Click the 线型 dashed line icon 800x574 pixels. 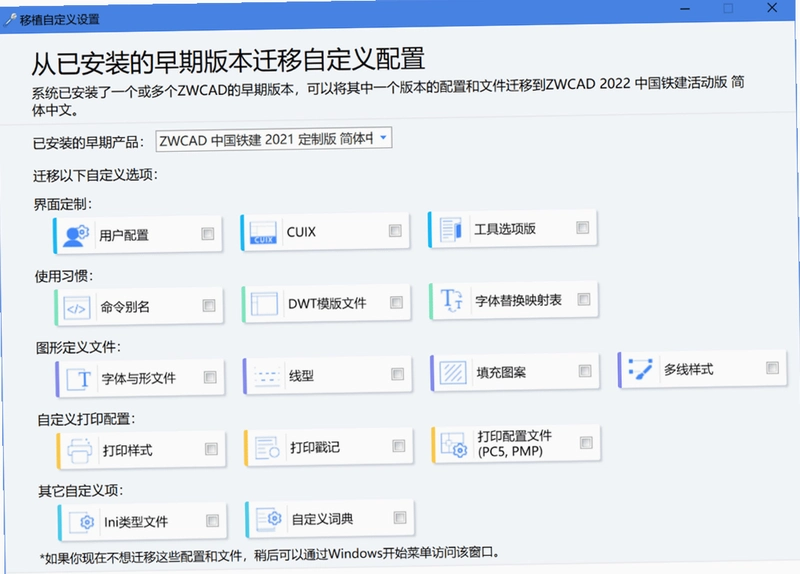(x=267, y=377)
